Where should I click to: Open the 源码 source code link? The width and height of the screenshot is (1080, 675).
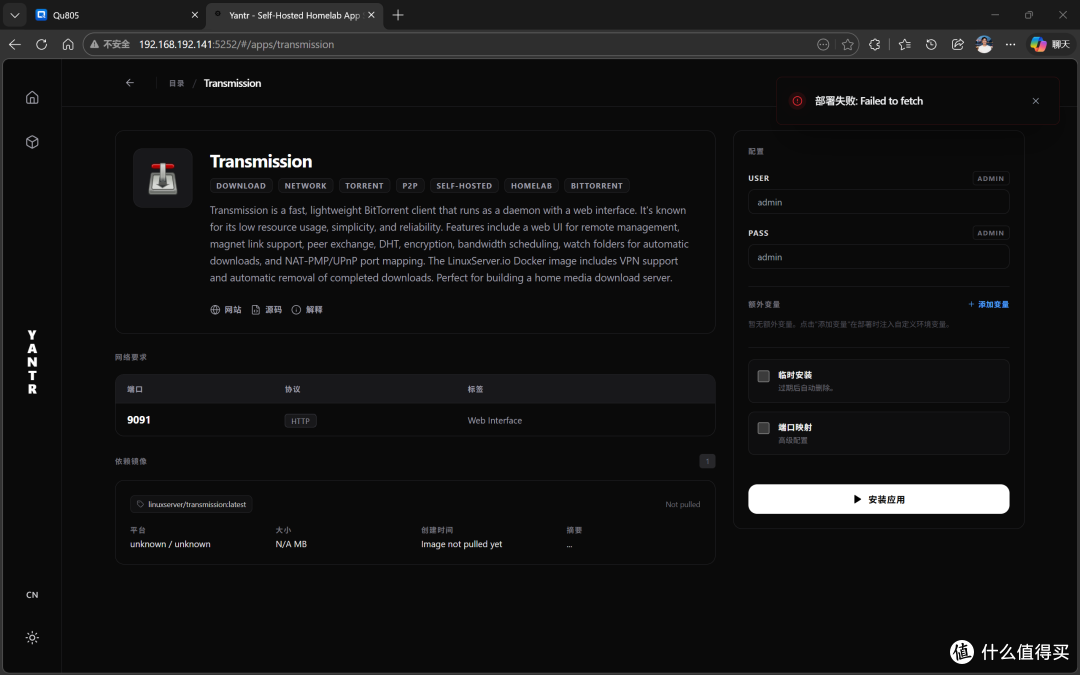pyautogui.click(x=267, y=310)
